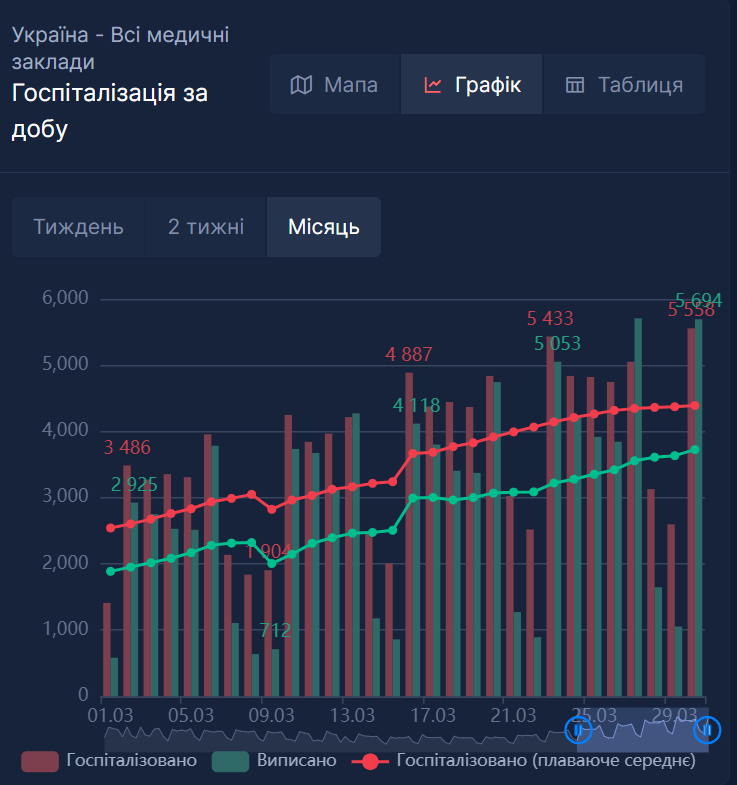
Task: Click the left range slider handle
Action: click(x=579, y=730)
